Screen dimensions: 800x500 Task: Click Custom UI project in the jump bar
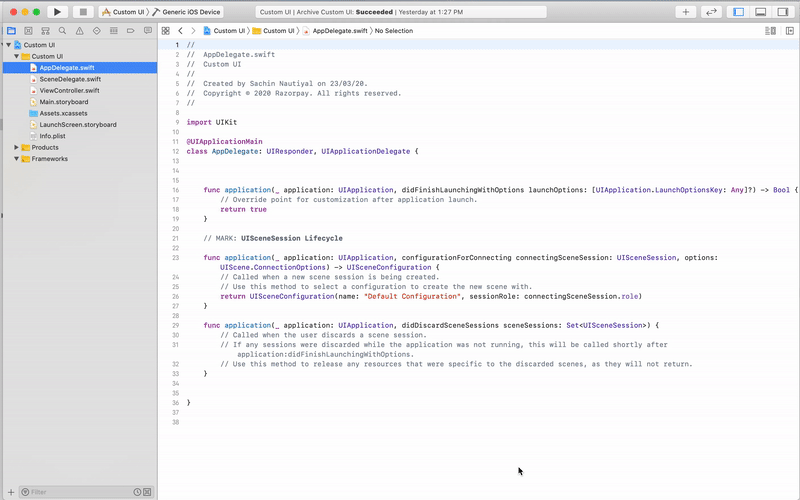pyautogui.click(x=224, y=31)
